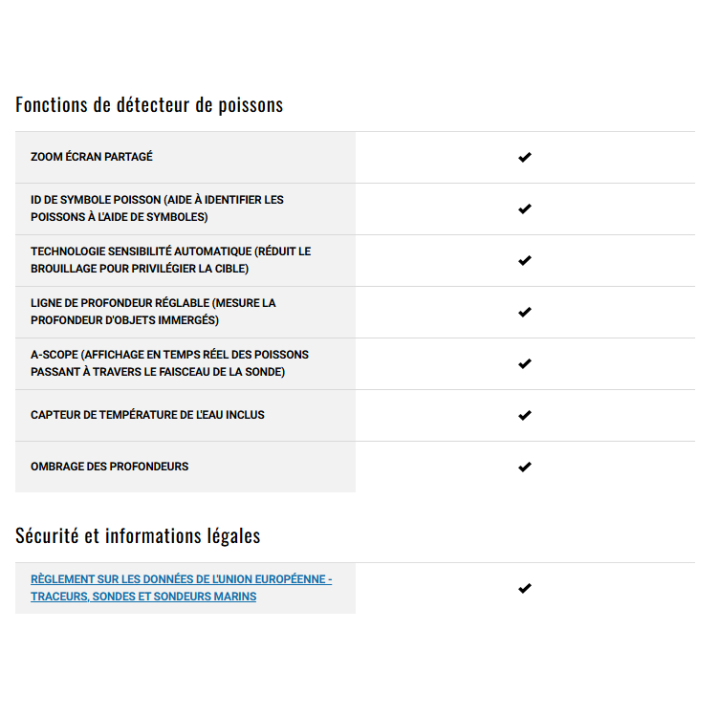The width and height of the screenshot is (720, 720).
Task: Click Capteur de température de l'eau inclus
Action: pos(147,415)
